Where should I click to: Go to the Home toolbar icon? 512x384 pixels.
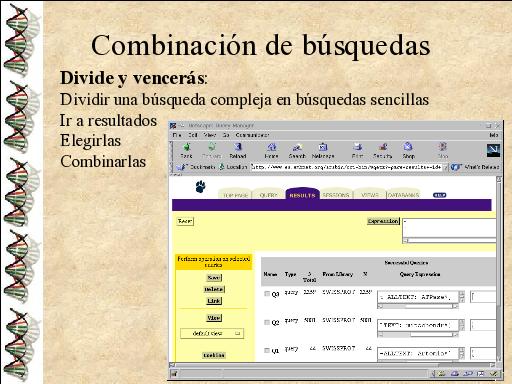271,147
